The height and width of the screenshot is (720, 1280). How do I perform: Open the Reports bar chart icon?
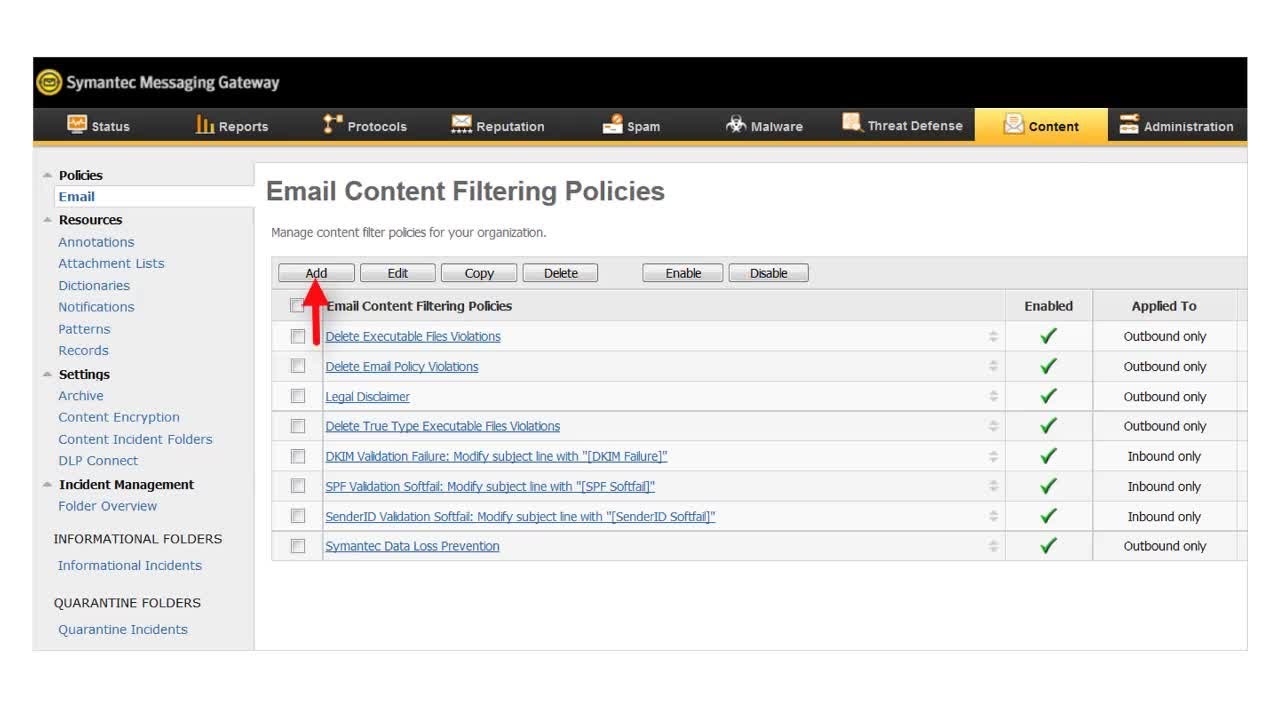pyautogui.click(x=205, y=125)
